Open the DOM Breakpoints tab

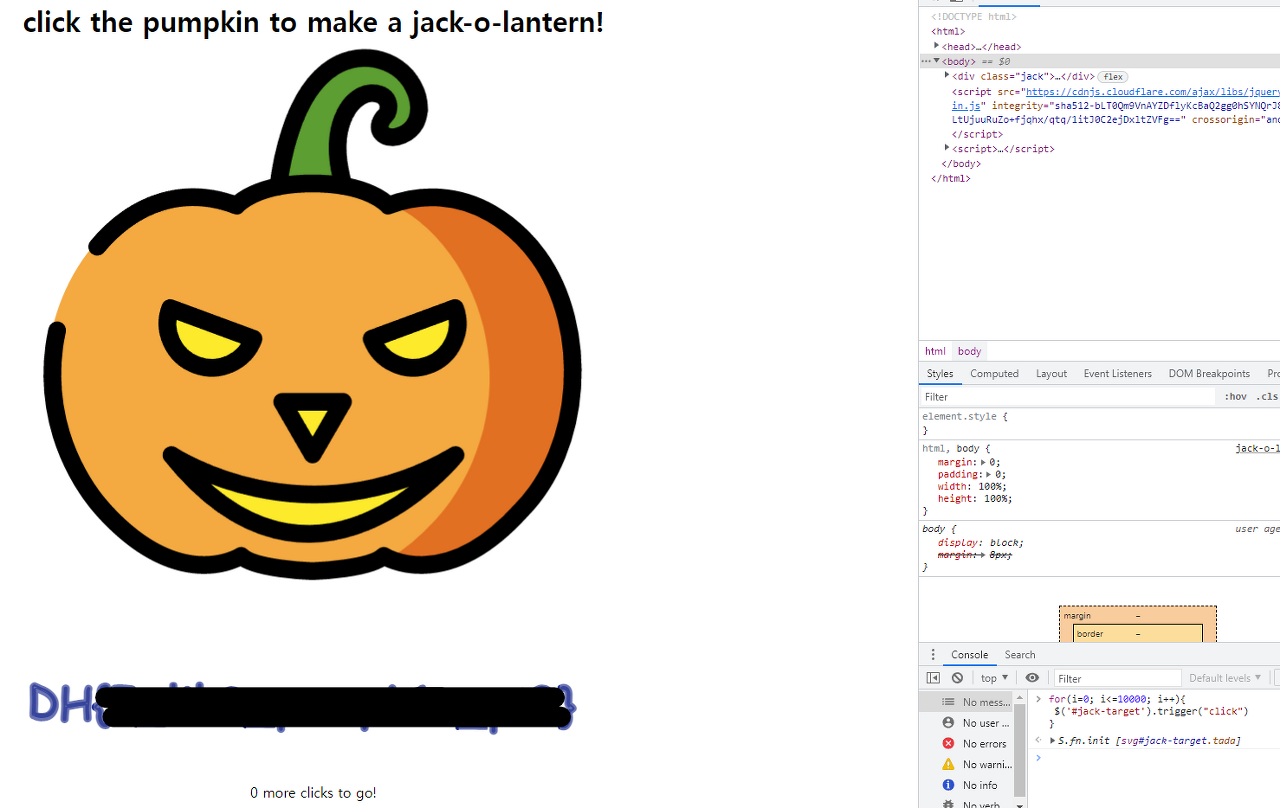(1209, 374)
